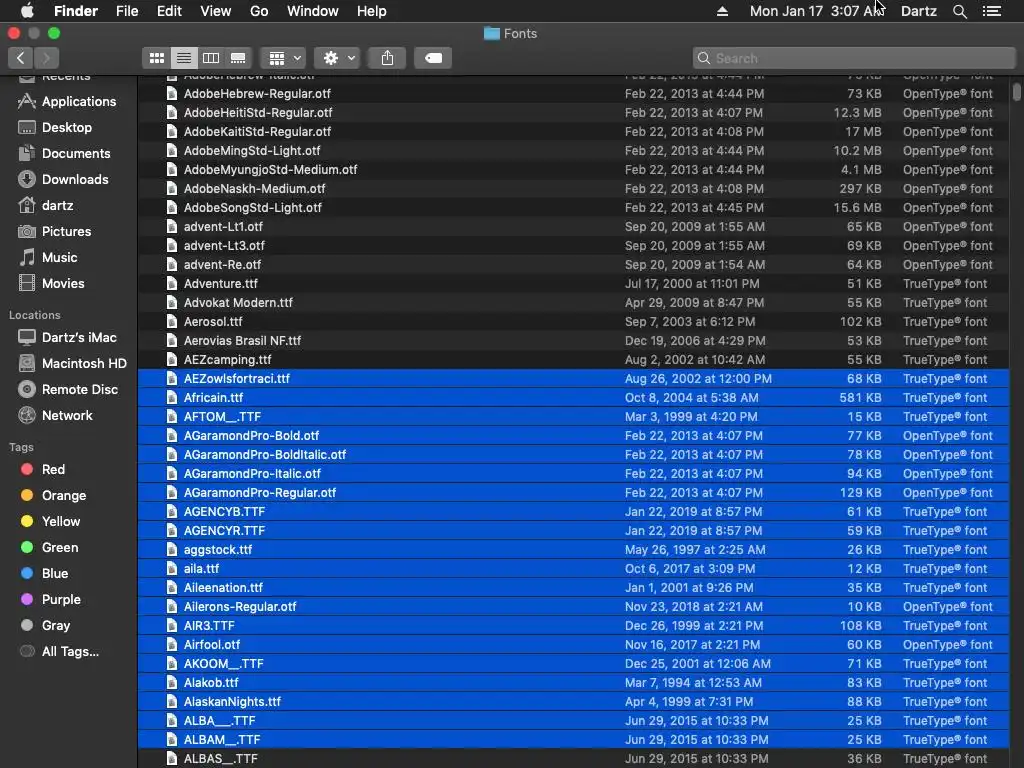Open Notification Center list icon
Viewport: 1024px width, 768px height.
[x=992, y=11]
